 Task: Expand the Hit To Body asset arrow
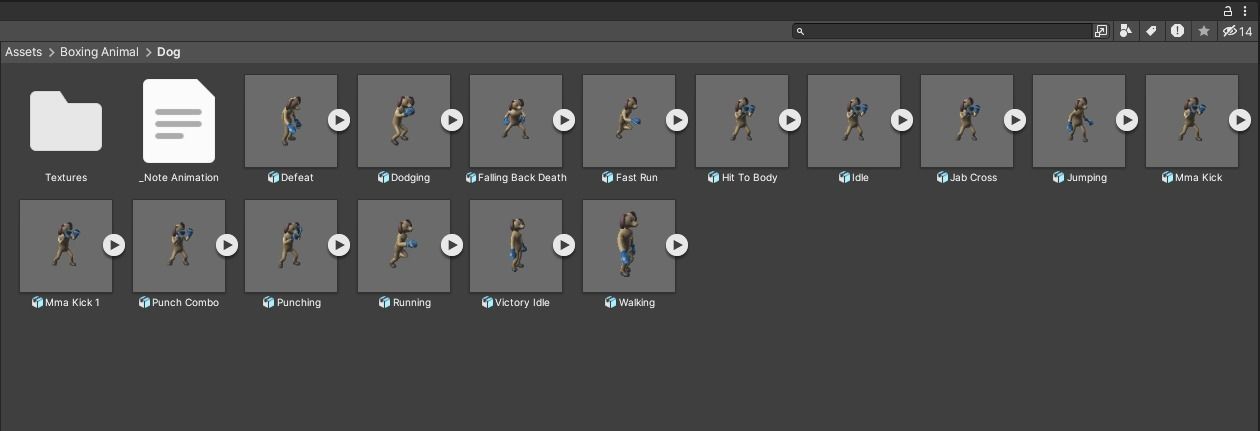[790, 120]
